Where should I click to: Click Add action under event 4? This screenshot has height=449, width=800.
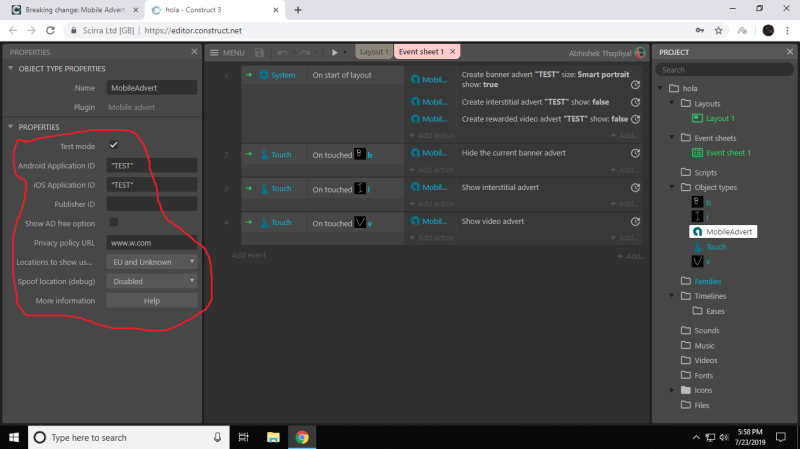(x=432, y=238)
